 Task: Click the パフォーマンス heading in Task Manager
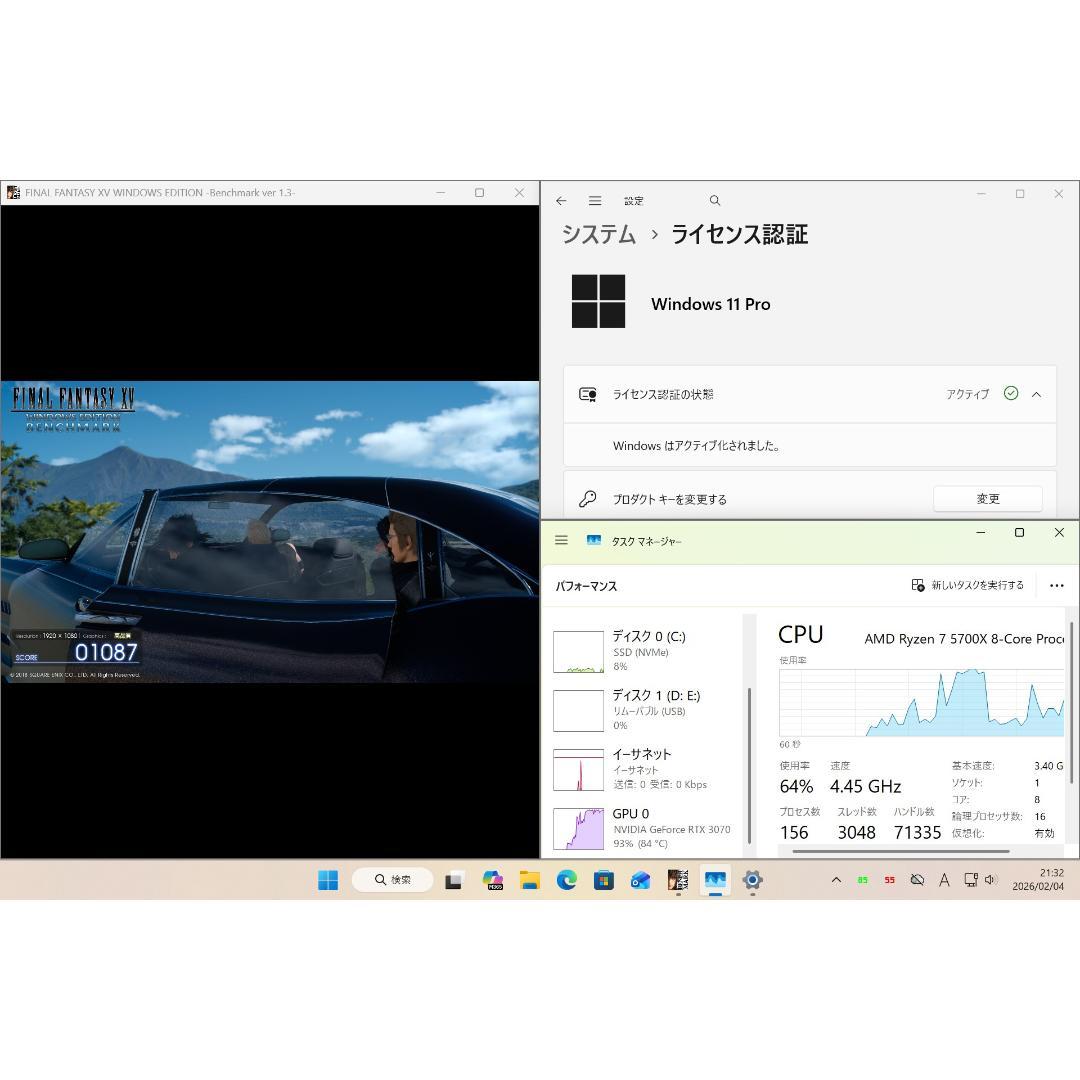pyautogui.click(x=586, y=586)
